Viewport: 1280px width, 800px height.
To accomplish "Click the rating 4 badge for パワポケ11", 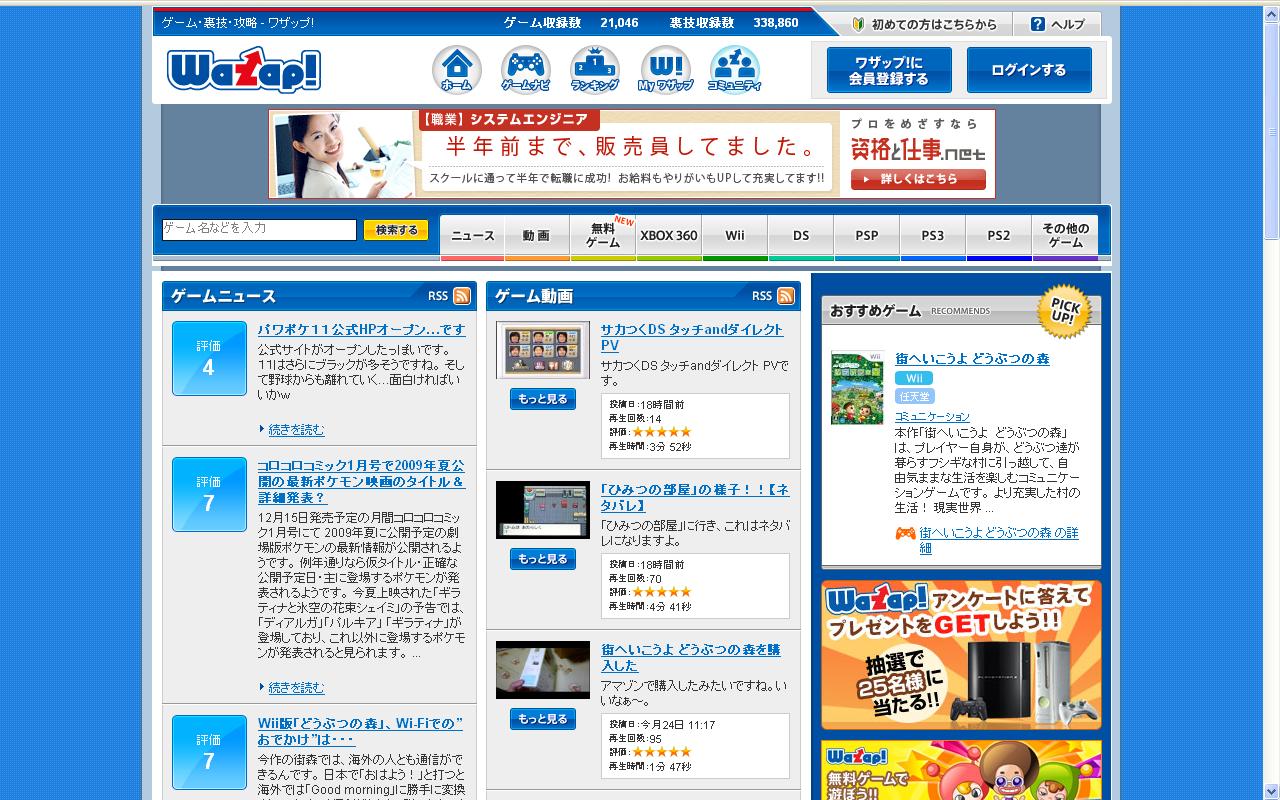I will click(209, 358).
